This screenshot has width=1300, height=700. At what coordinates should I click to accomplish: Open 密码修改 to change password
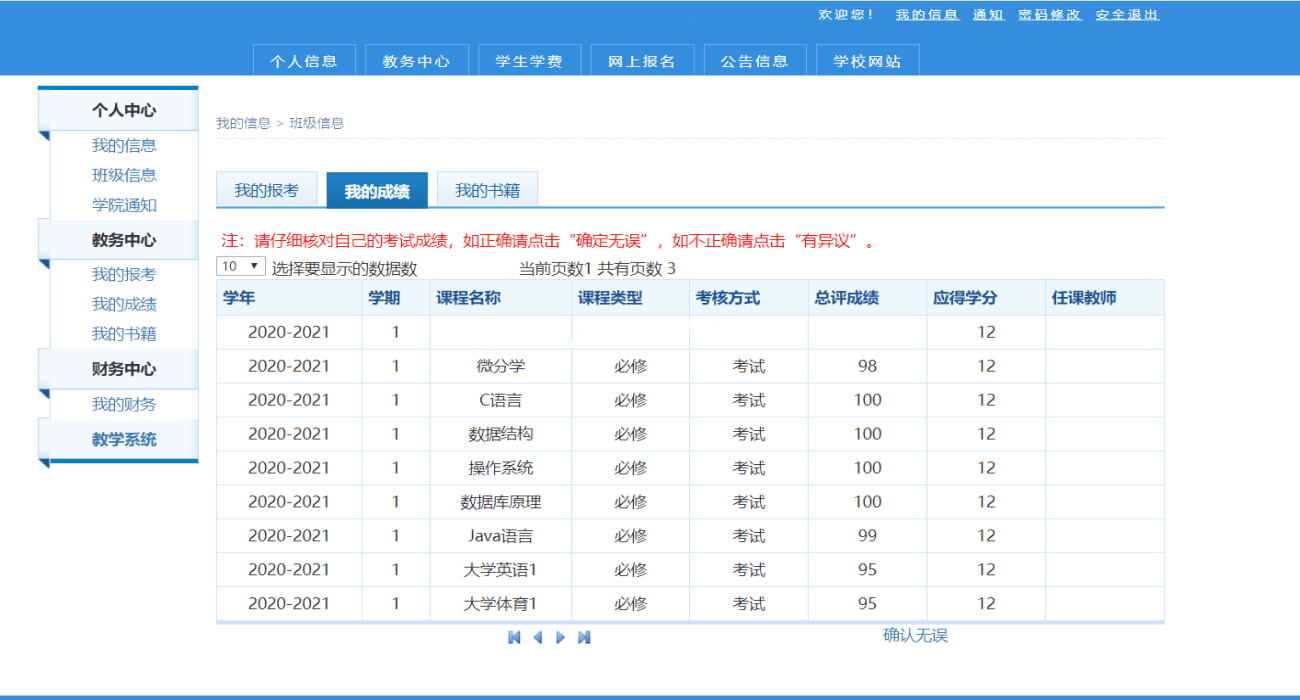click(1049, 15)
